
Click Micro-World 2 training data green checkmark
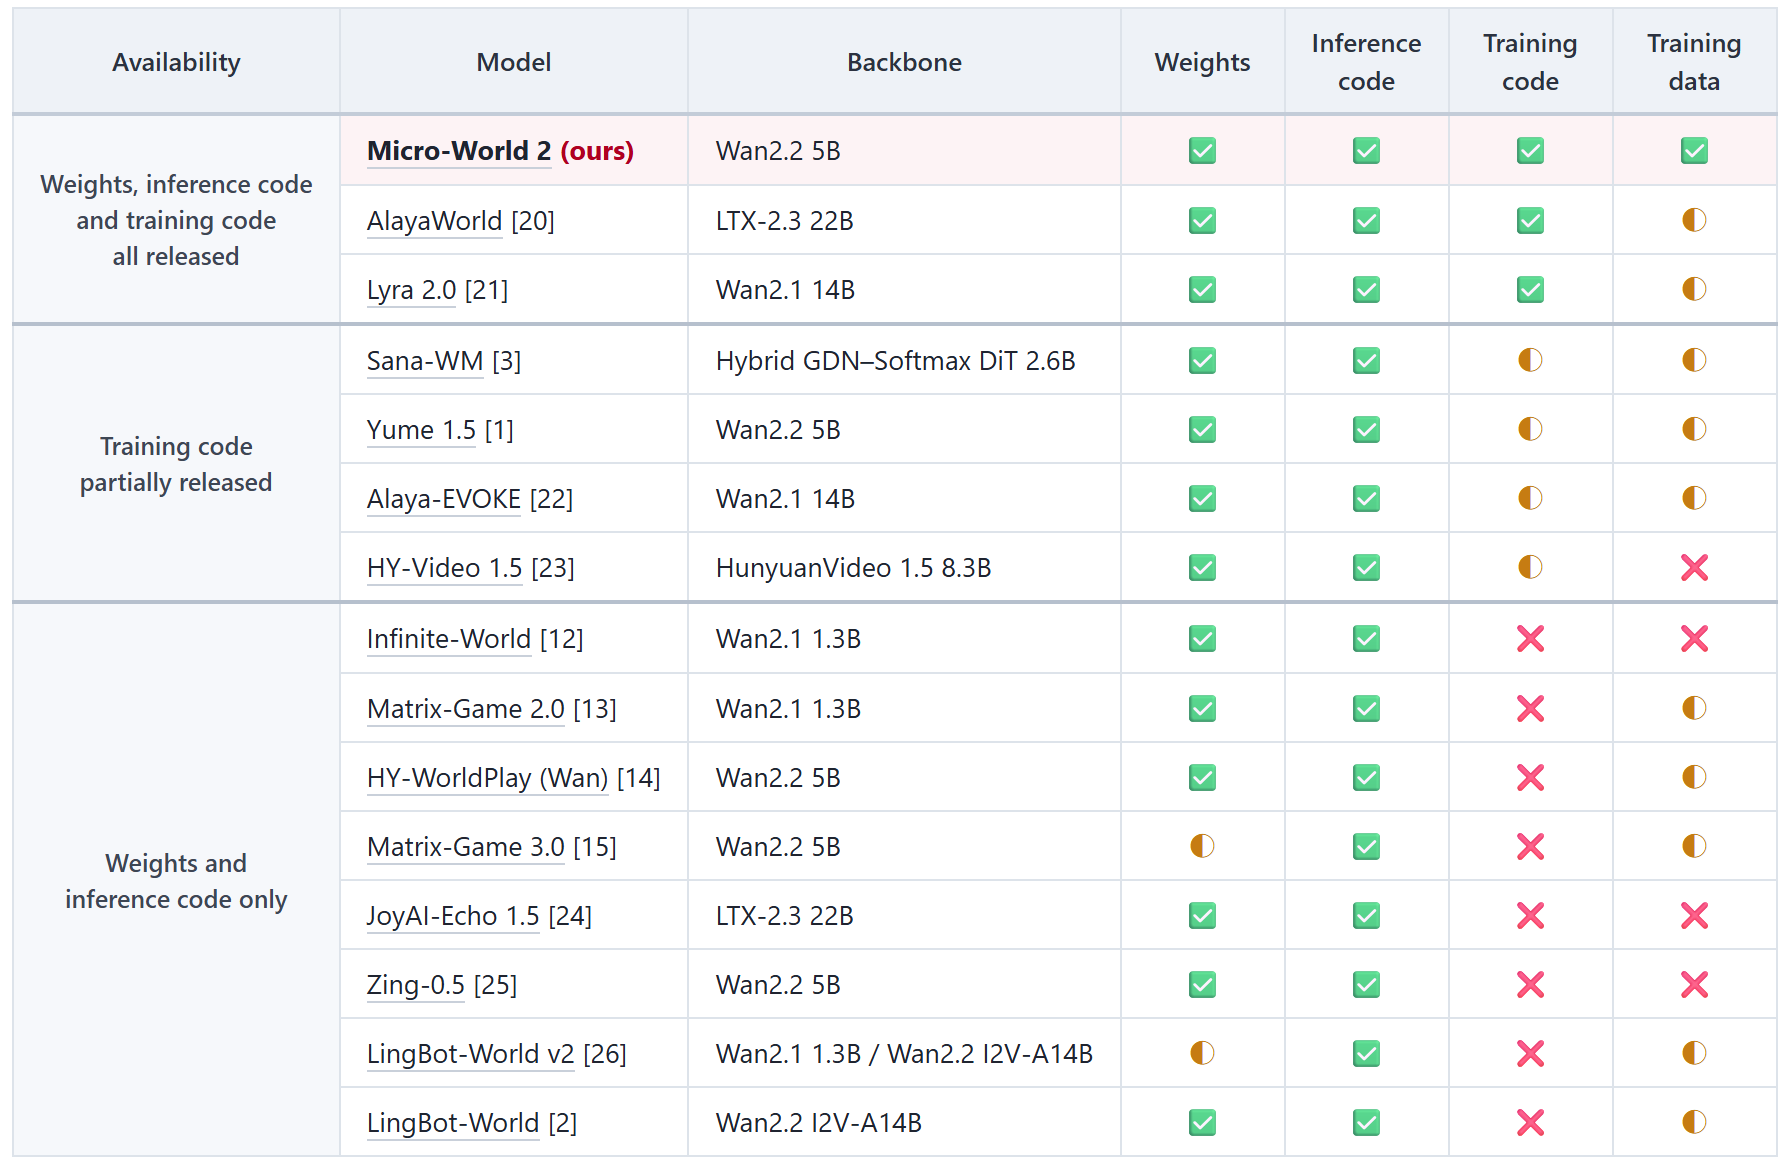[x=1694, y=151]
